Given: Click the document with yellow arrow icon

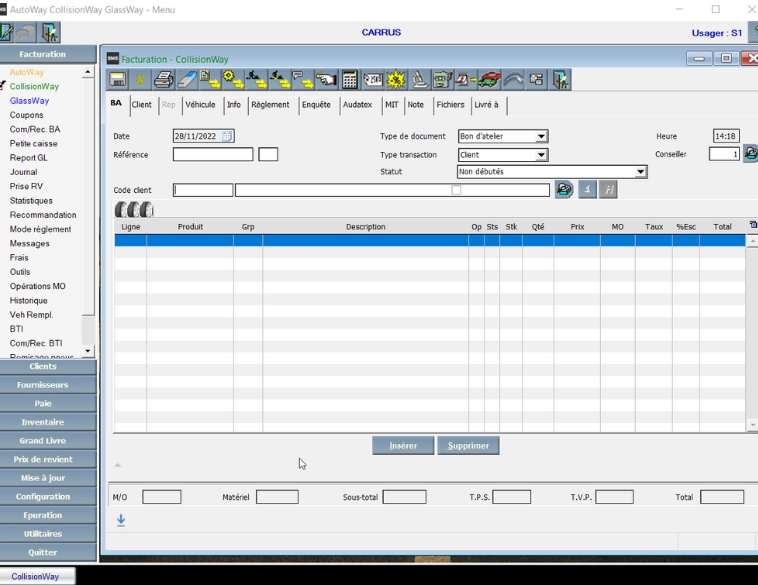Looking at the screenshot, I should 210,79.
